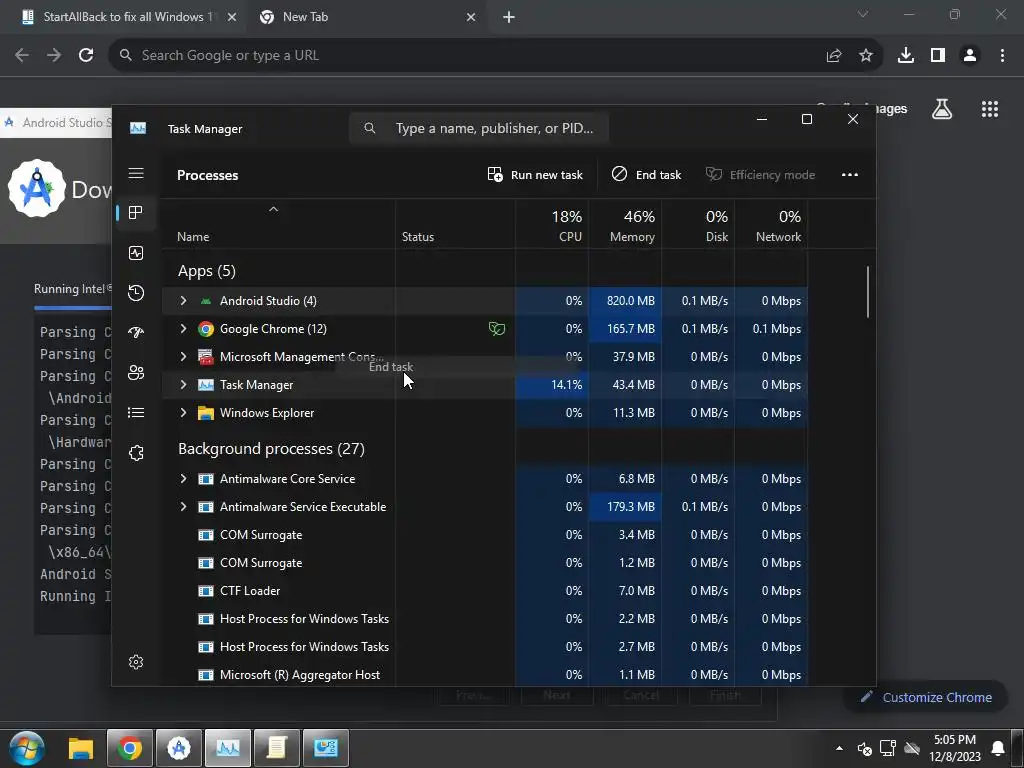Switch to Chrome via taskbar icon

[x=129, y=748]
